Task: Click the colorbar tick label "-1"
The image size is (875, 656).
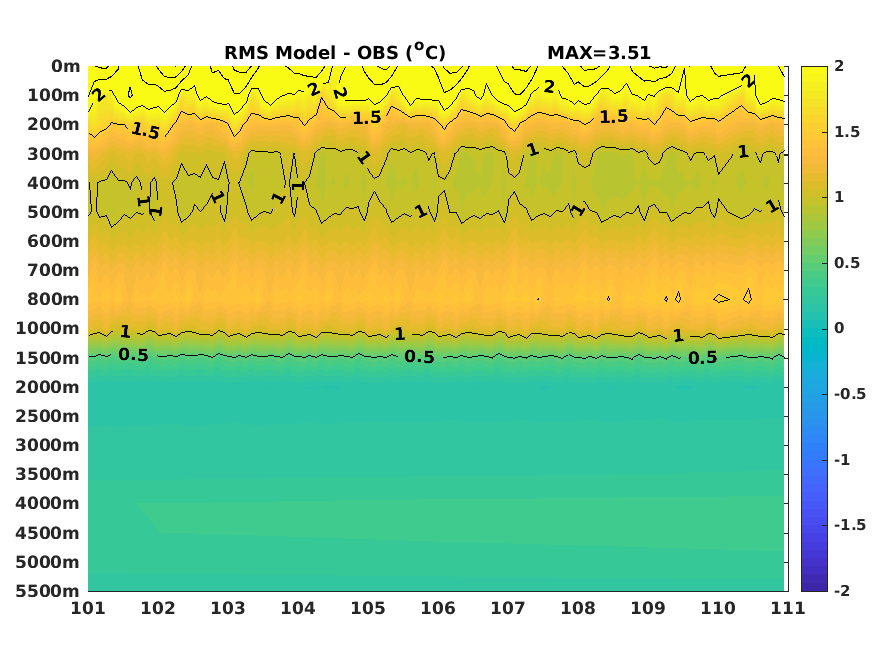Action: [x=842, y=460]
